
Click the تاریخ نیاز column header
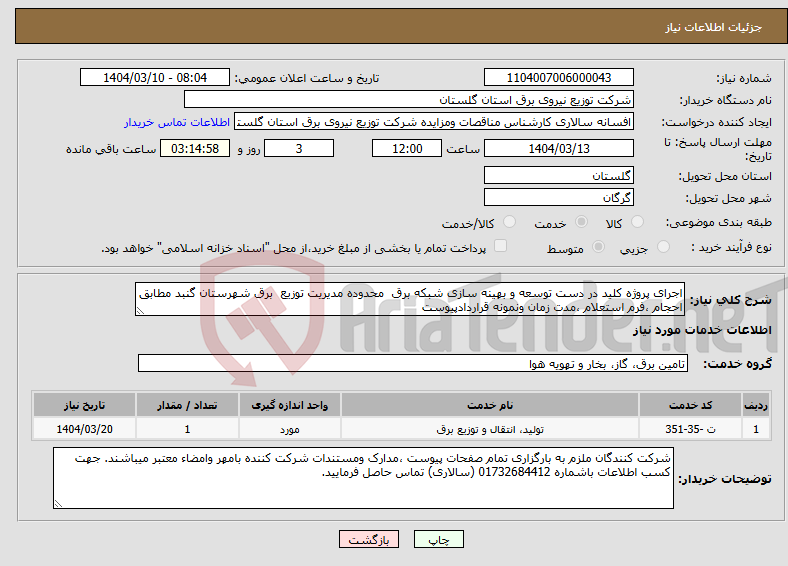click(x=84, y=405)
